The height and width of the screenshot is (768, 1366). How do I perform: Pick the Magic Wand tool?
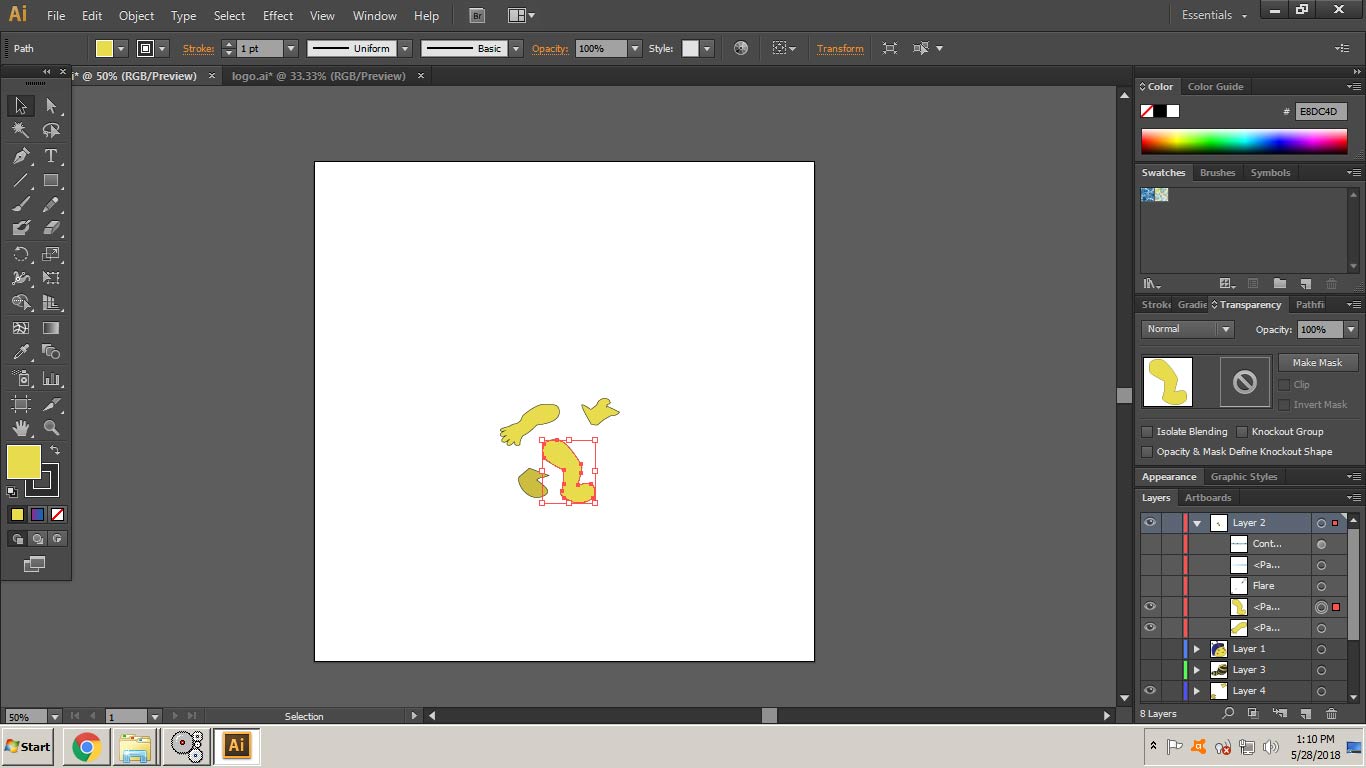20,131
